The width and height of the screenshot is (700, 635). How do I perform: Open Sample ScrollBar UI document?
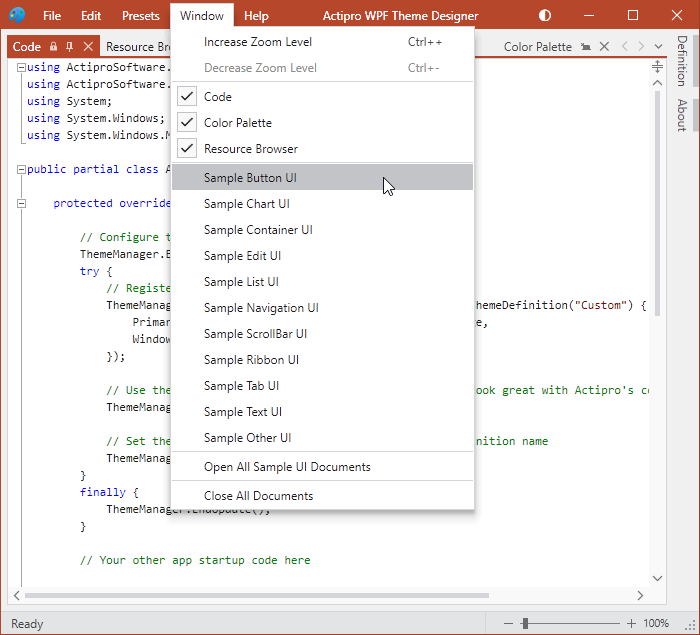[322, 334]
